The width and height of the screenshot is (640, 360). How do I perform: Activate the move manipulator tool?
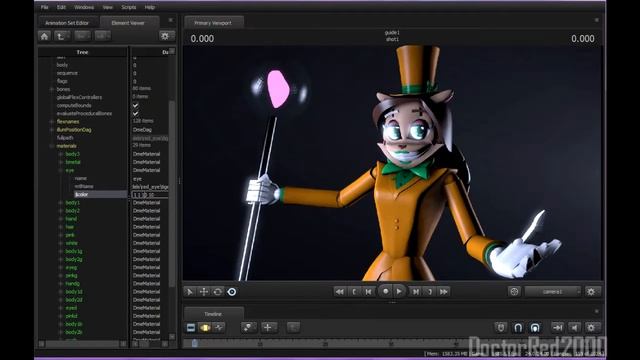pyautogui.click(x=204, y=292)
